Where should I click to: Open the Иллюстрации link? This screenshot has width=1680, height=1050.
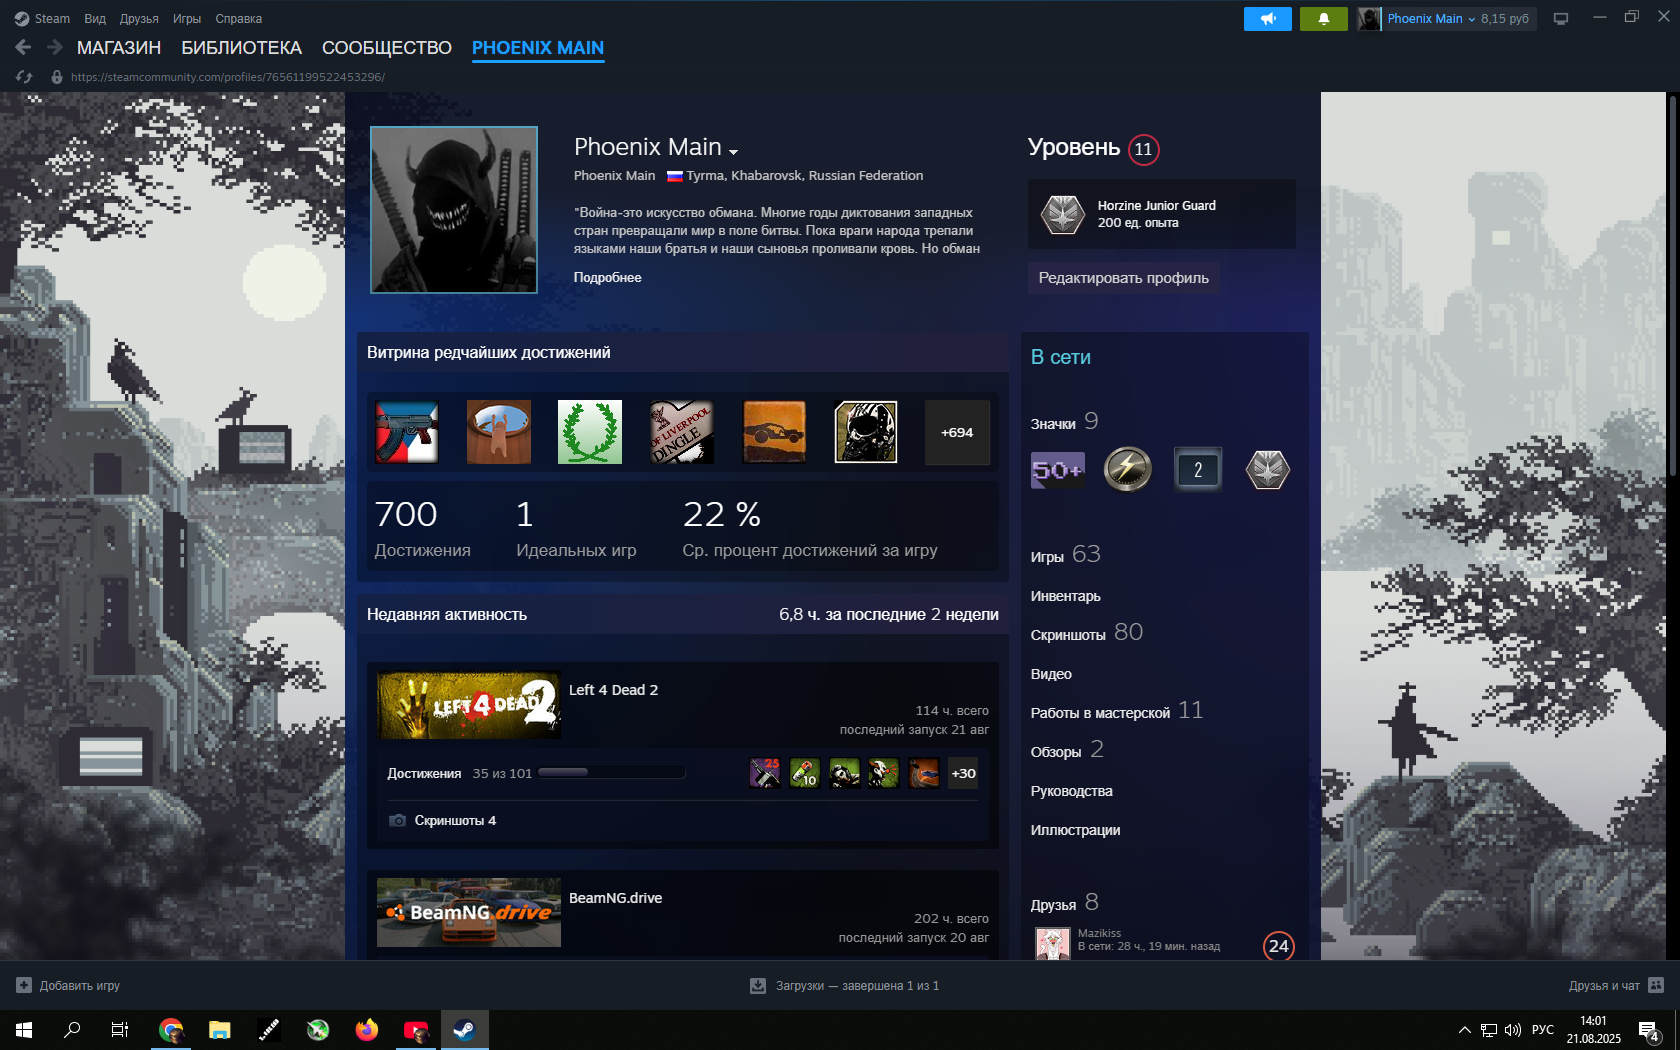tap(1076, 830)
